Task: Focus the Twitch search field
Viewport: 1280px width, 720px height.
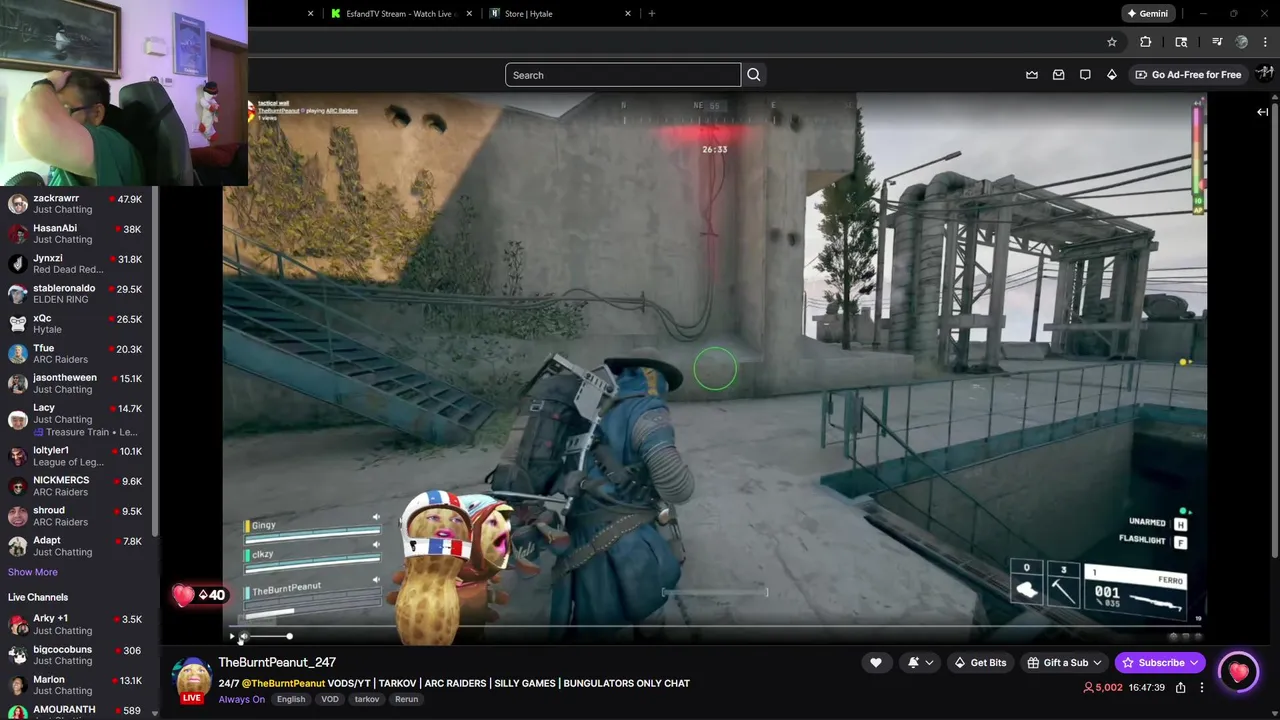Action: [x=623, y=75]
